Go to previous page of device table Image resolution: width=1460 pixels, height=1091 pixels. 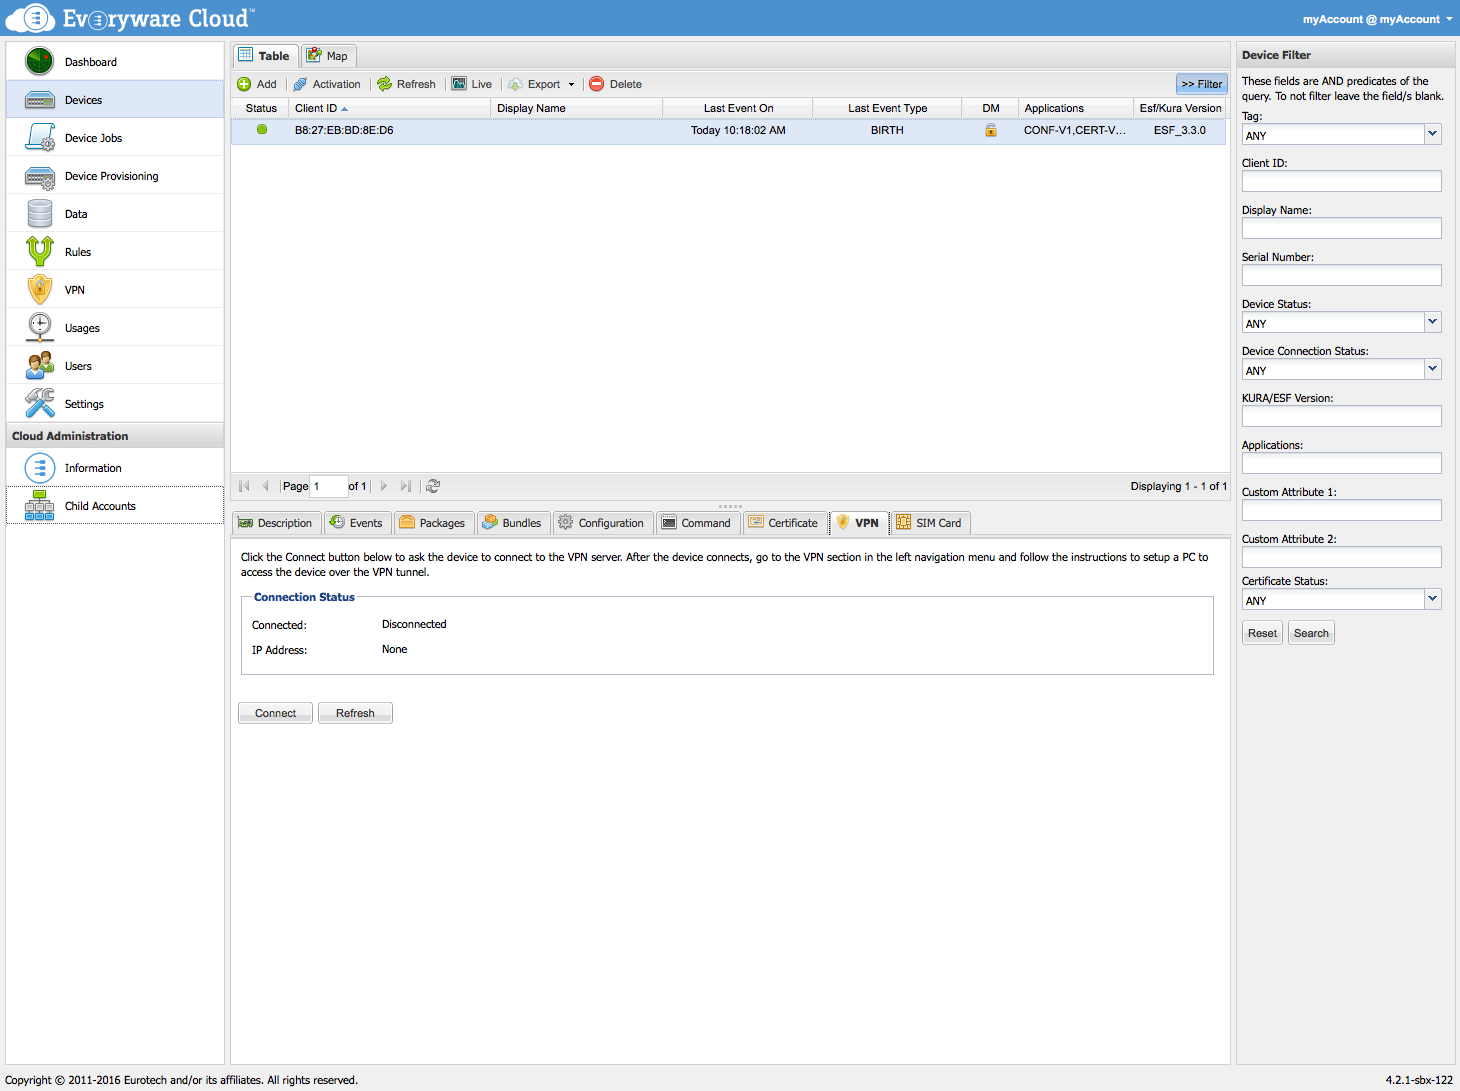pyautogui.click(x=265, y=486)
